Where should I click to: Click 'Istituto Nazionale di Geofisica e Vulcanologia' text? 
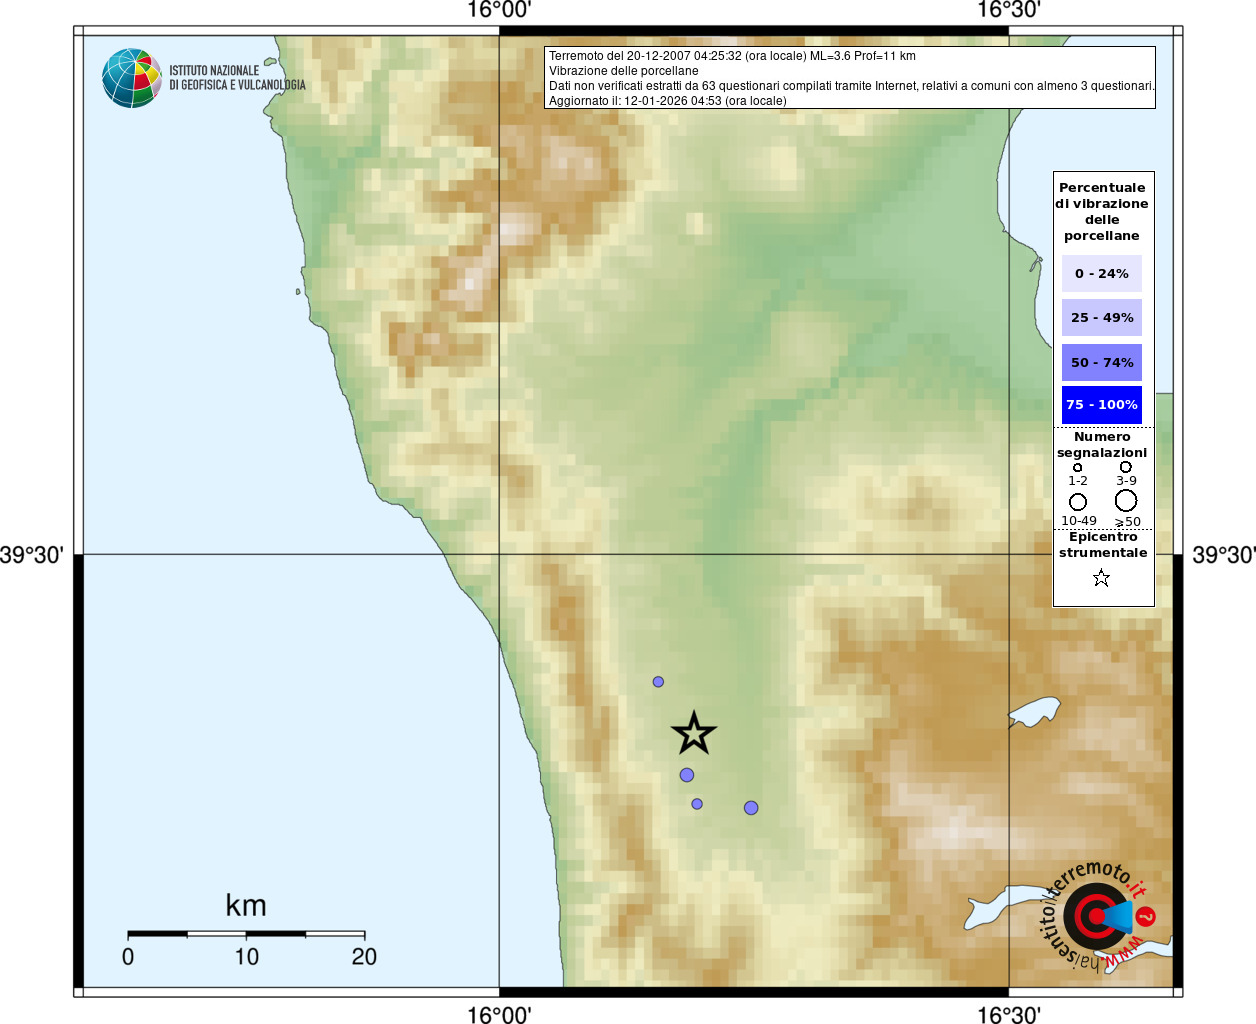click(237, 78)
